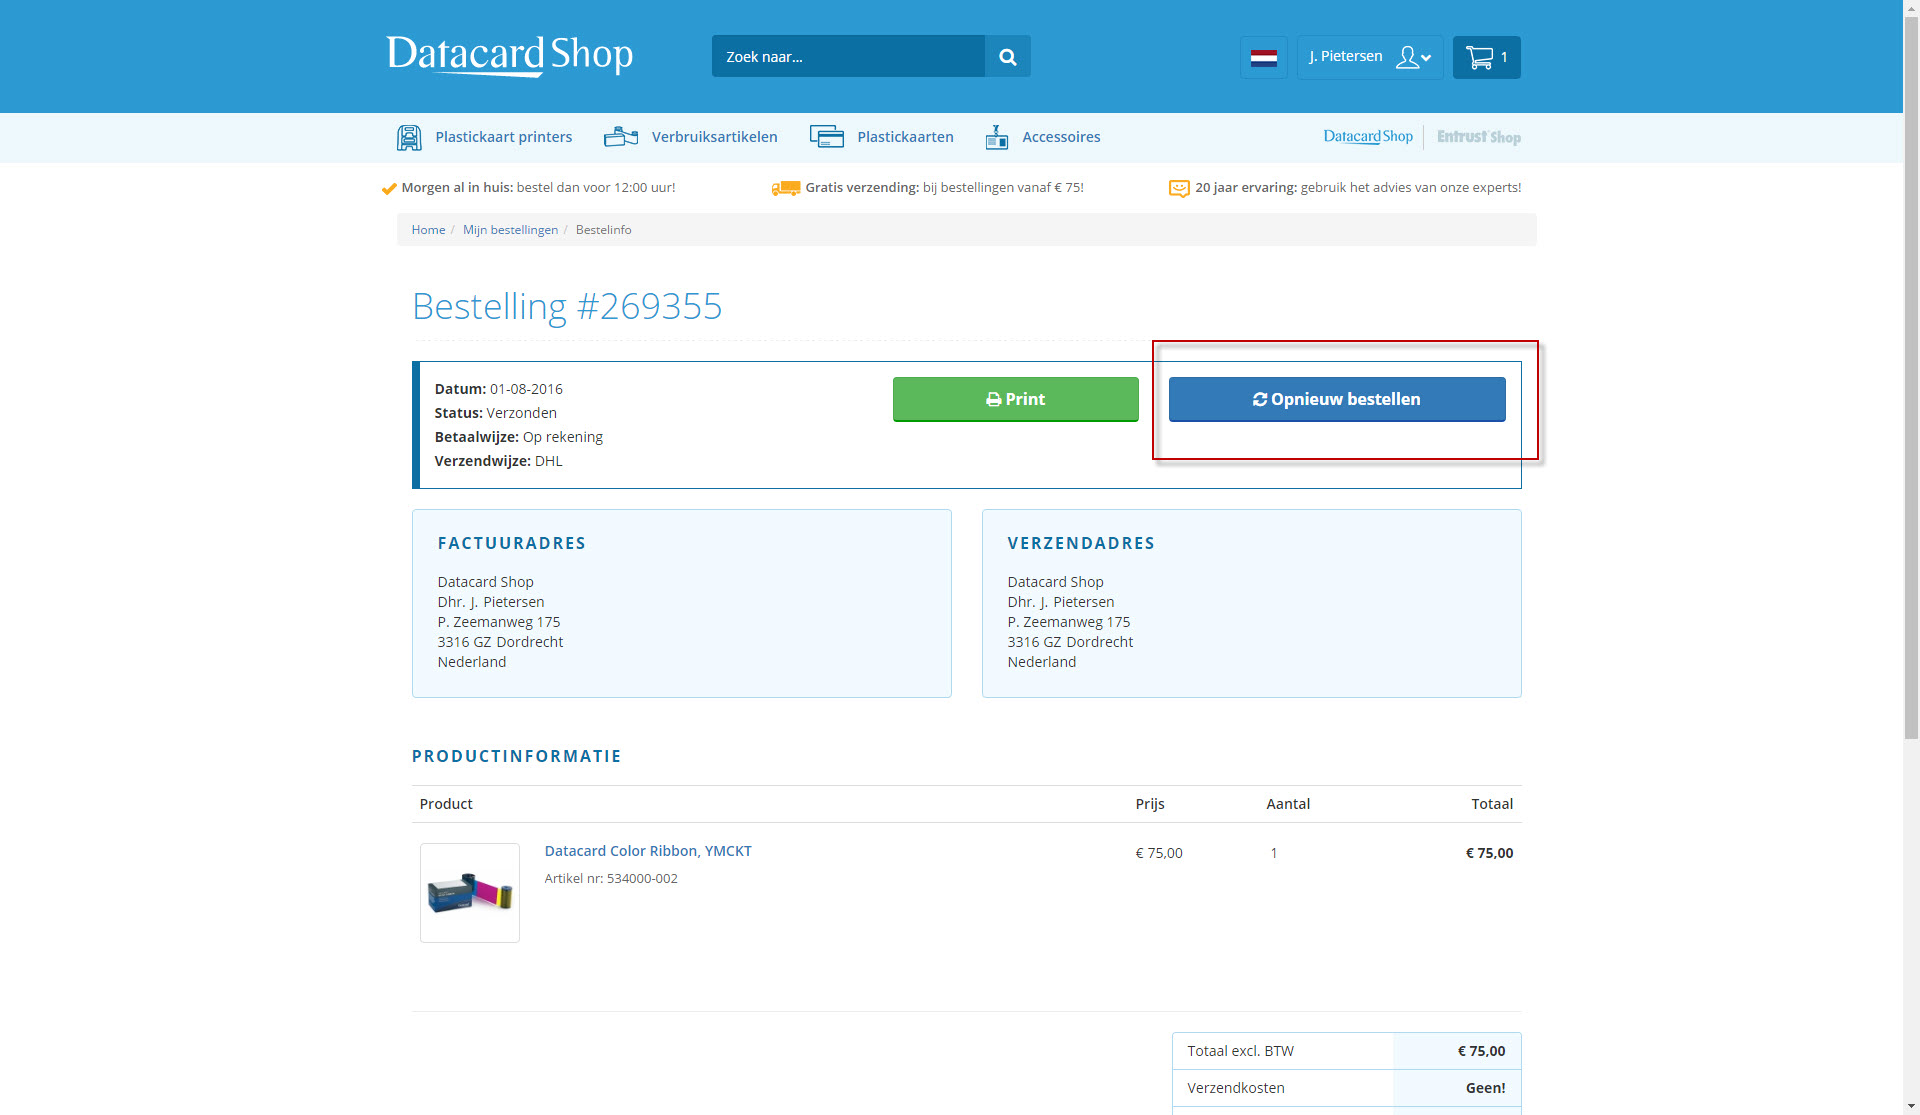Click the Datacard Shop logo
1920x1115 pixels.
510,56
